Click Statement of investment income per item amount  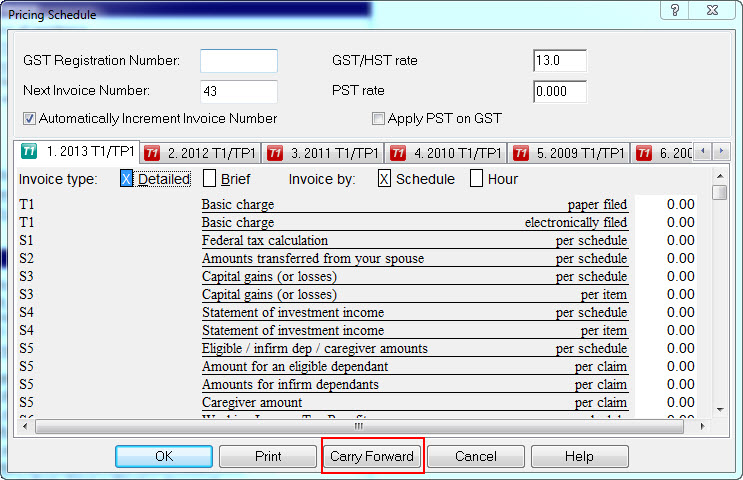pos(666,330)
